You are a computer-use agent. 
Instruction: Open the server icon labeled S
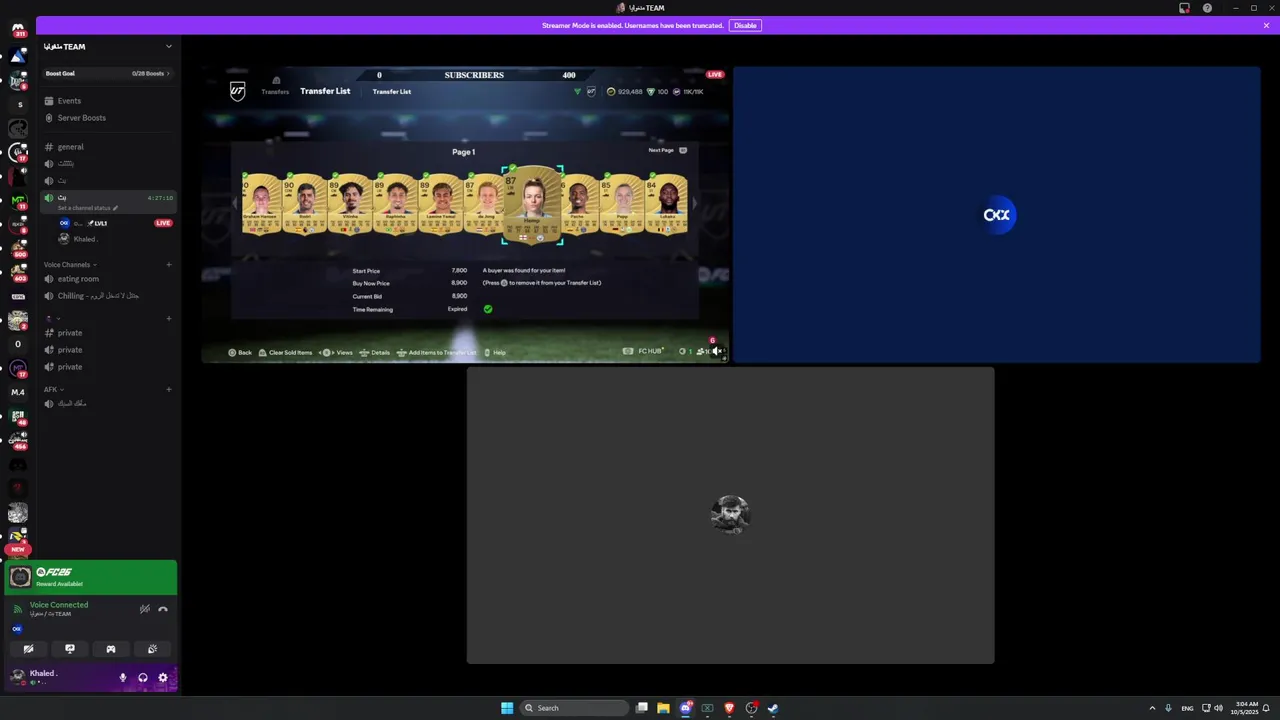tap(18, 105)
